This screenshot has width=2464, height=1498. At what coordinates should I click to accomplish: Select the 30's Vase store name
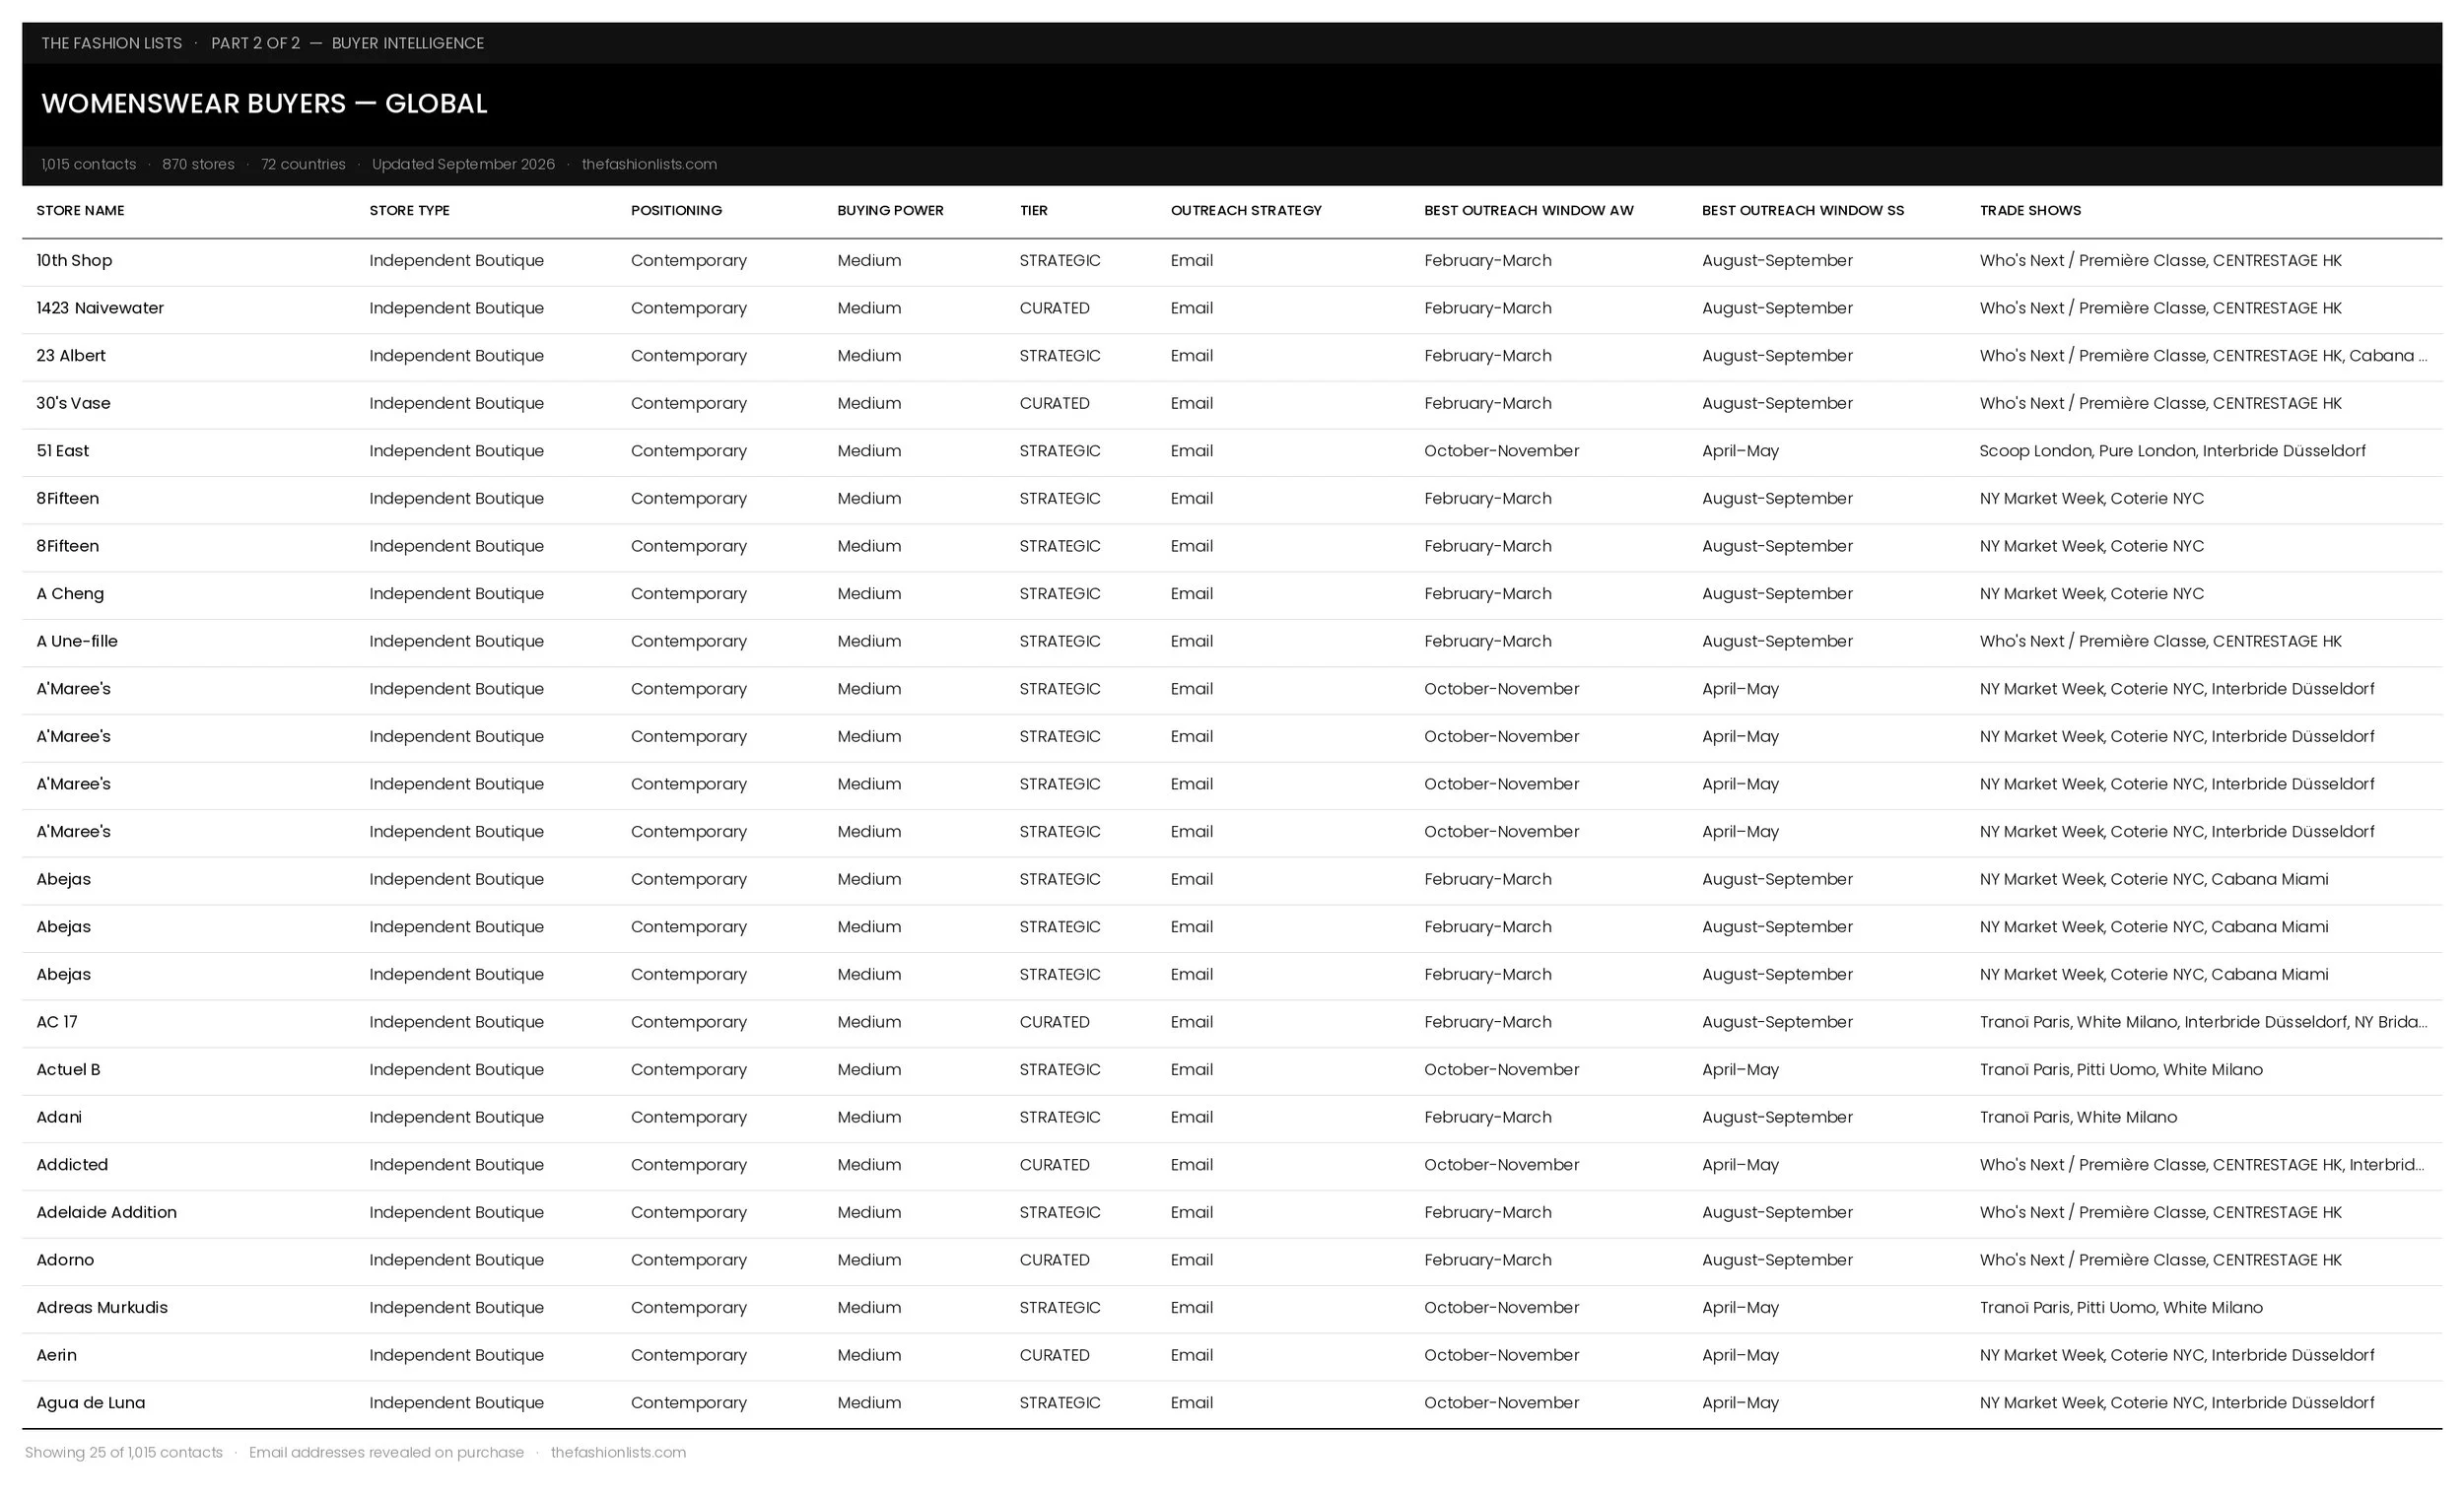click(73, 403)
